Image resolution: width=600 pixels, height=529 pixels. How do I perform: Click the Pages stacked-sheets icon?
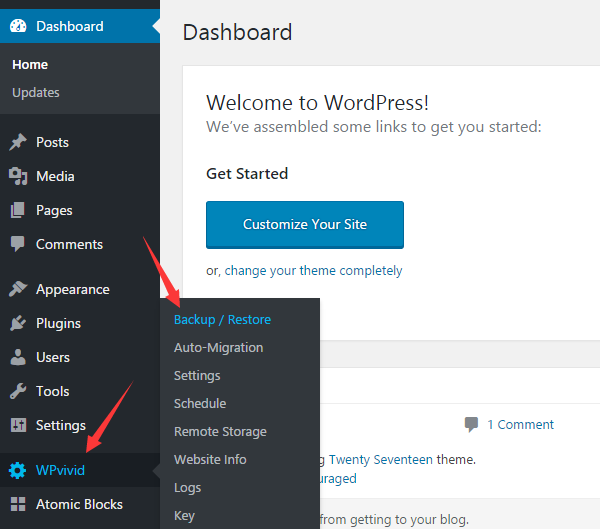[18, 210]
